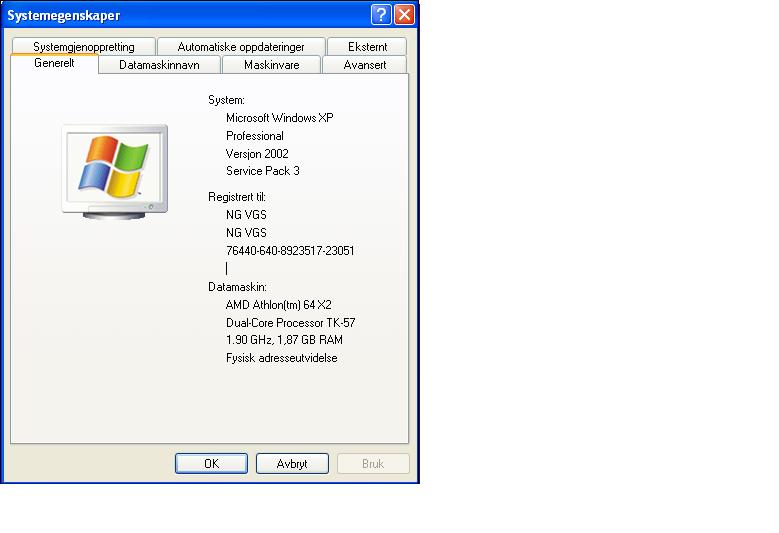
Task: Click the Avbryt button
Action: point(292,463)
